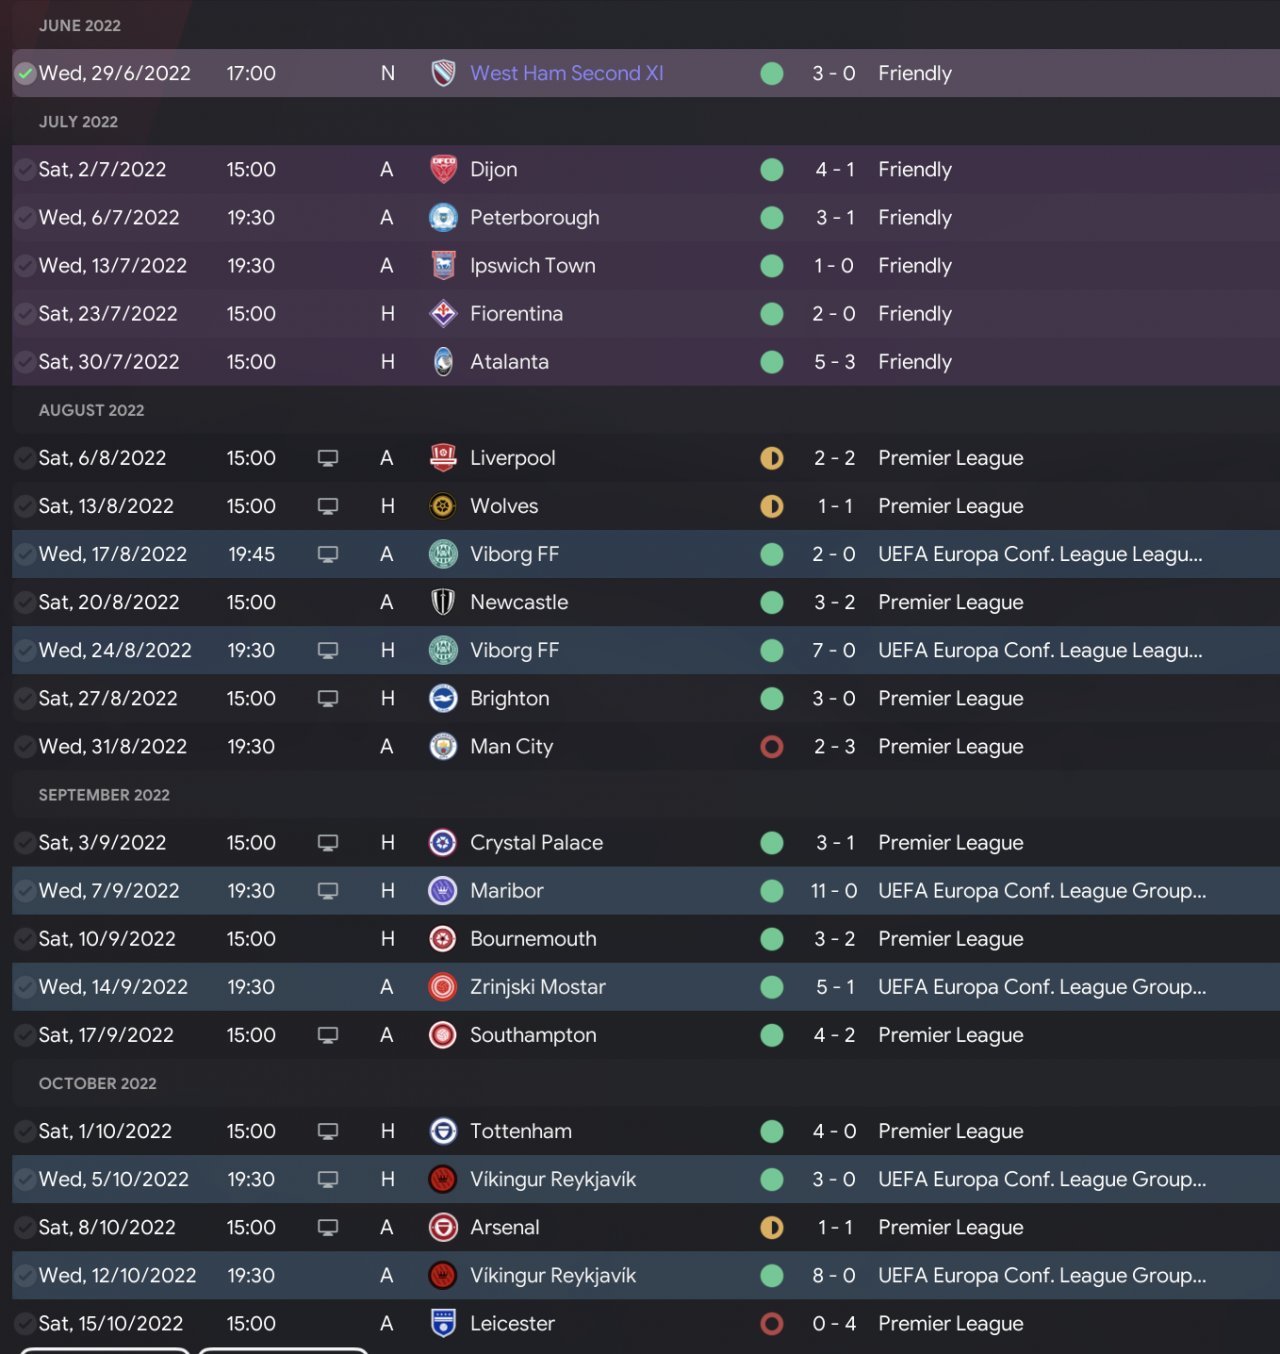Click the Dijon club badge
This screenshot has height=1354, width=1280.
point(443,170)
